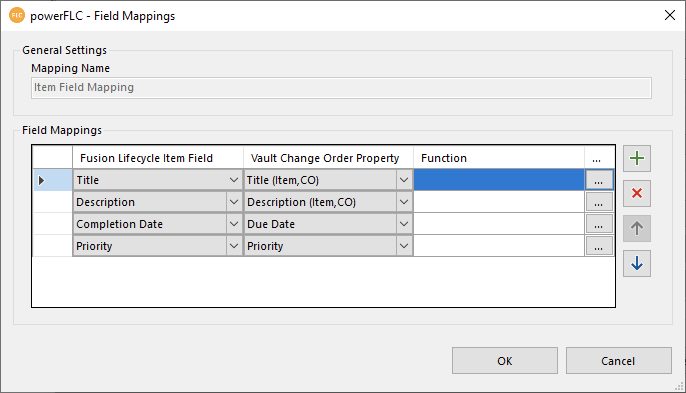
Task: Open the Due Date property dropdown
Action: (404, 224)
